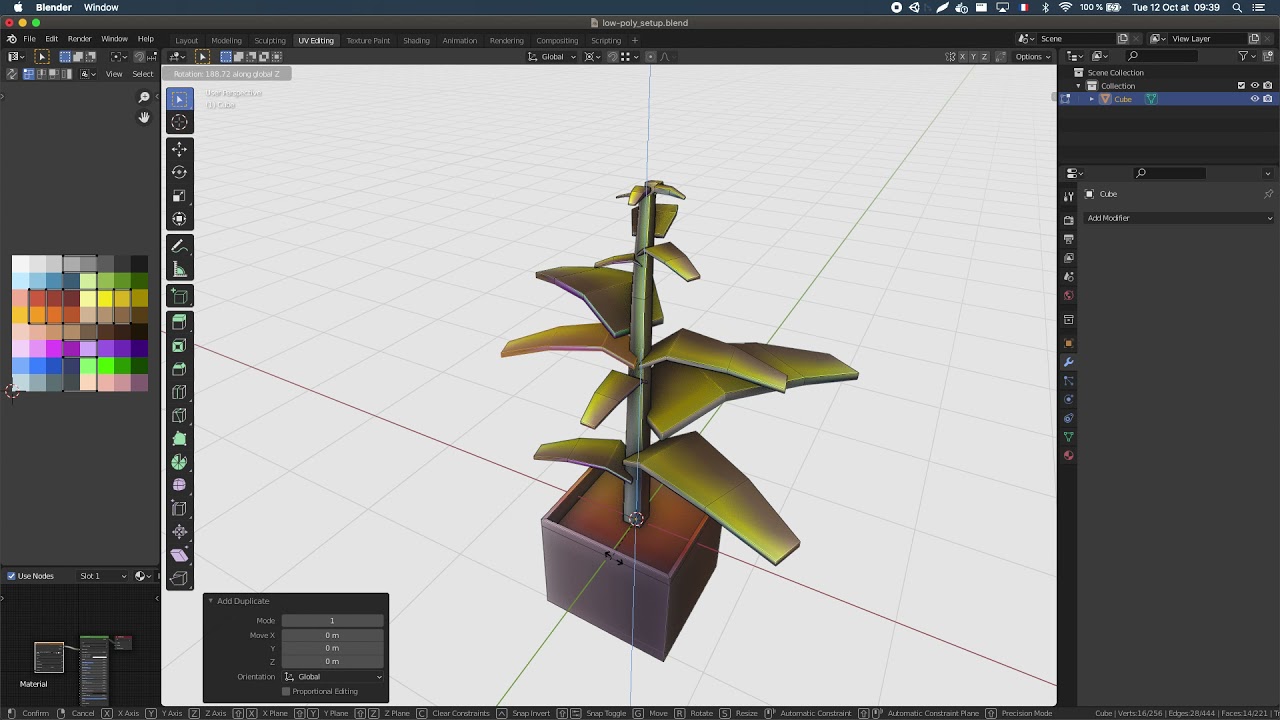Screen dimensions: 1280x720
Task: Activate the Move tool
Action: click(179, 149)
